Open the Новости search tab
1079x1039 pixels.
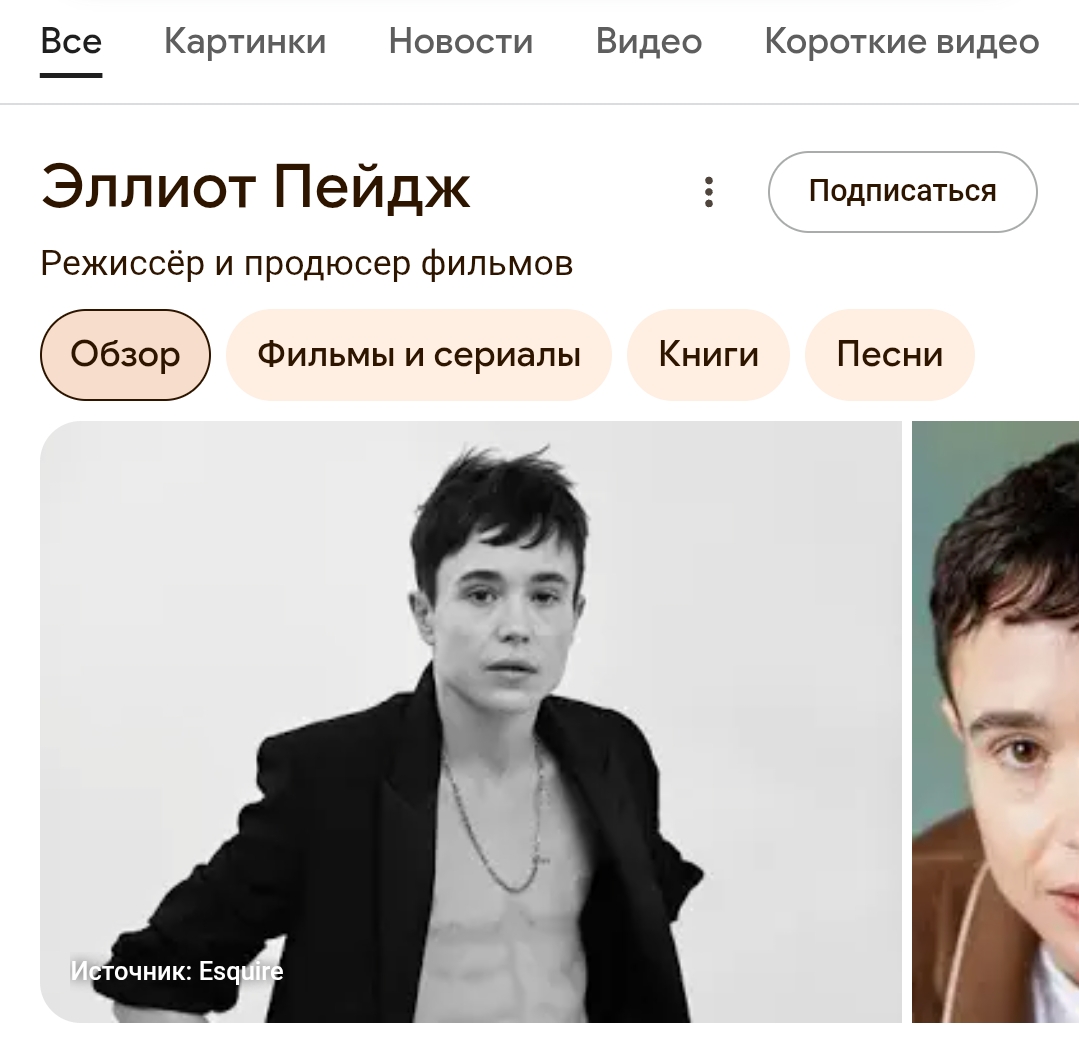tap(461, 41)
